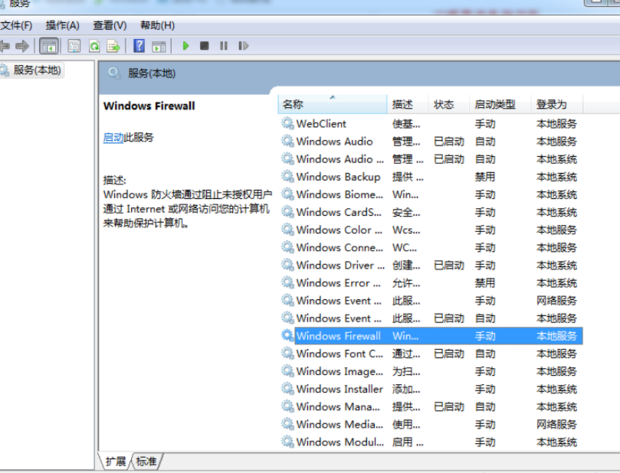Screen dimensions: 620x473
Task: Sort by the 描述 column header
Action: 408,104
